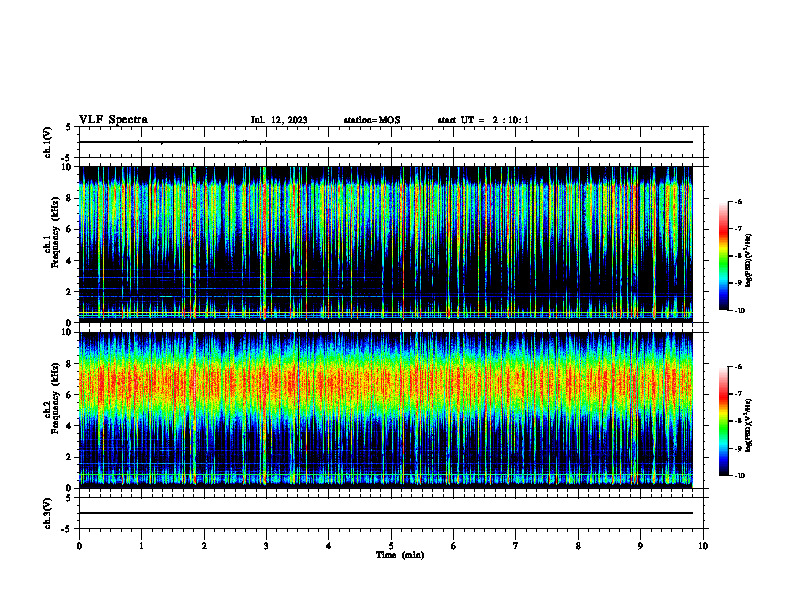Click the 'VLF Spectra' title text
This screenshot has height=612, width=792.
pyautogui.click(x=113, y=120)
